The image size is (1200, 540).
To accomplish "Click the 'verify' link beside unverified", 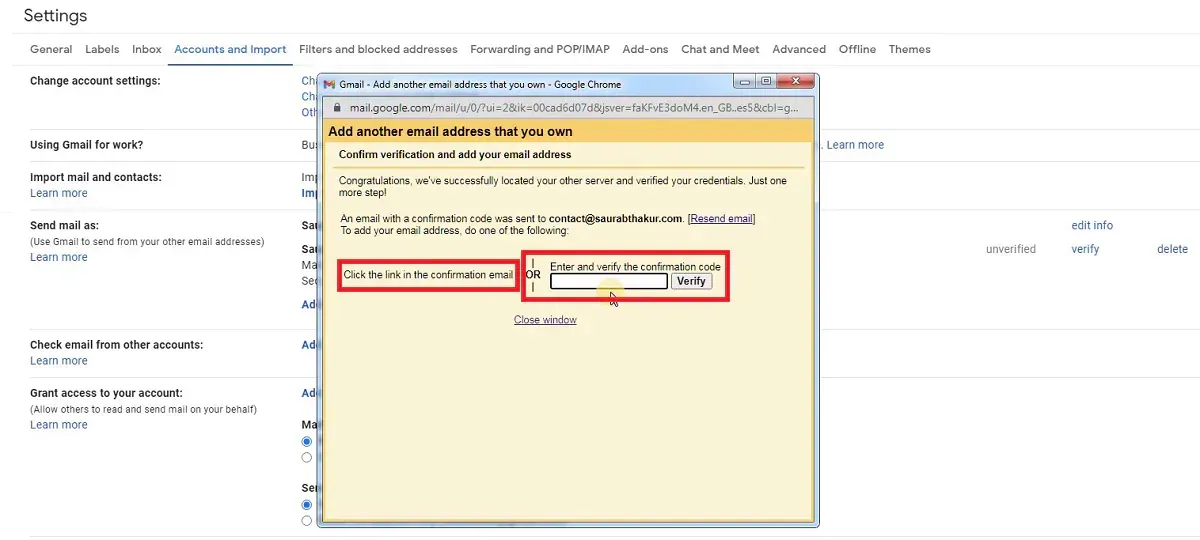I will pyautogui.click(x=1085, y=249).
